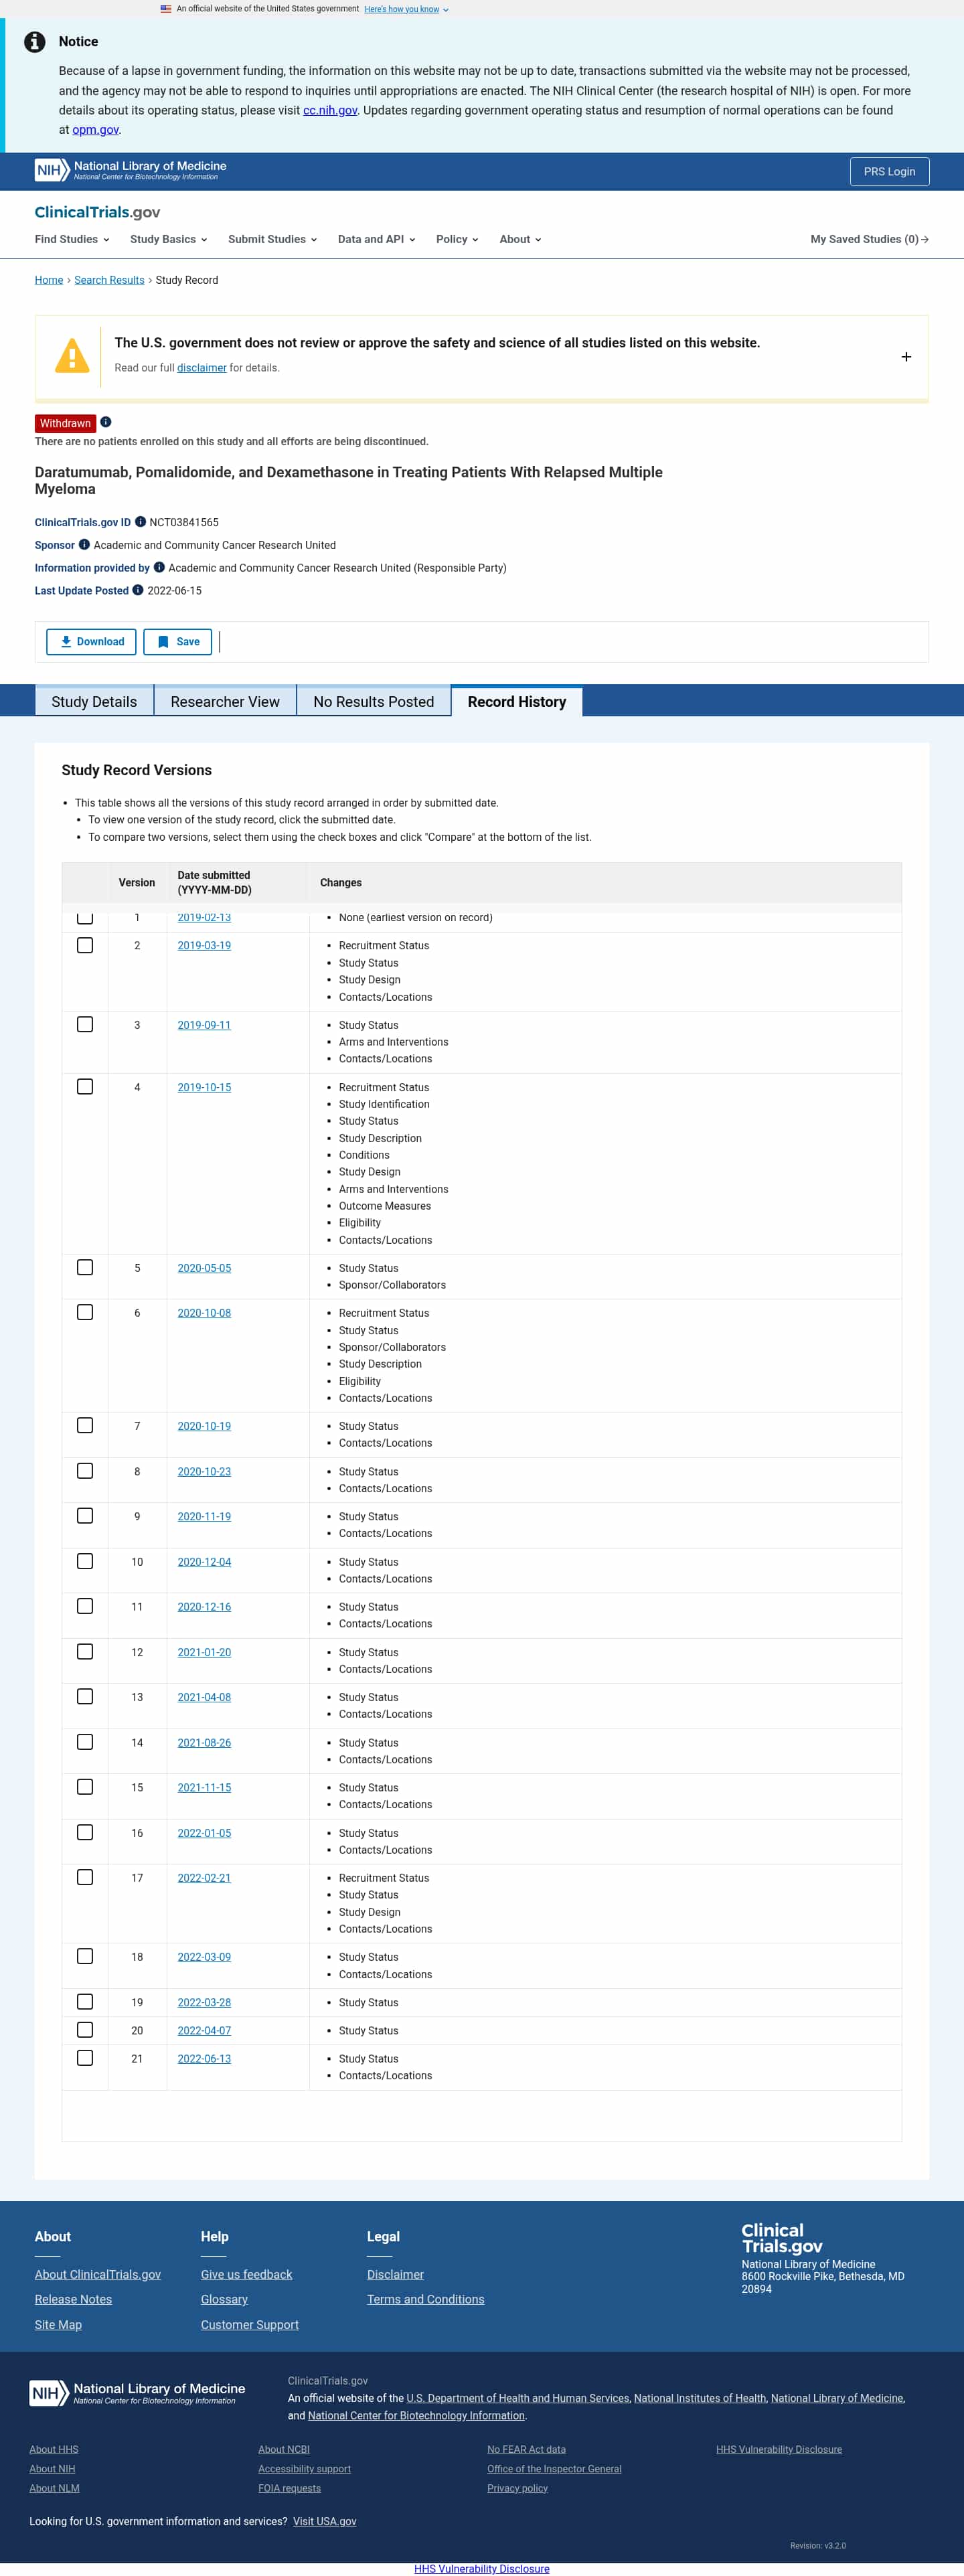Click Last Update Posted info icon
The image size is (964, 2576).
tap(138, 590)
